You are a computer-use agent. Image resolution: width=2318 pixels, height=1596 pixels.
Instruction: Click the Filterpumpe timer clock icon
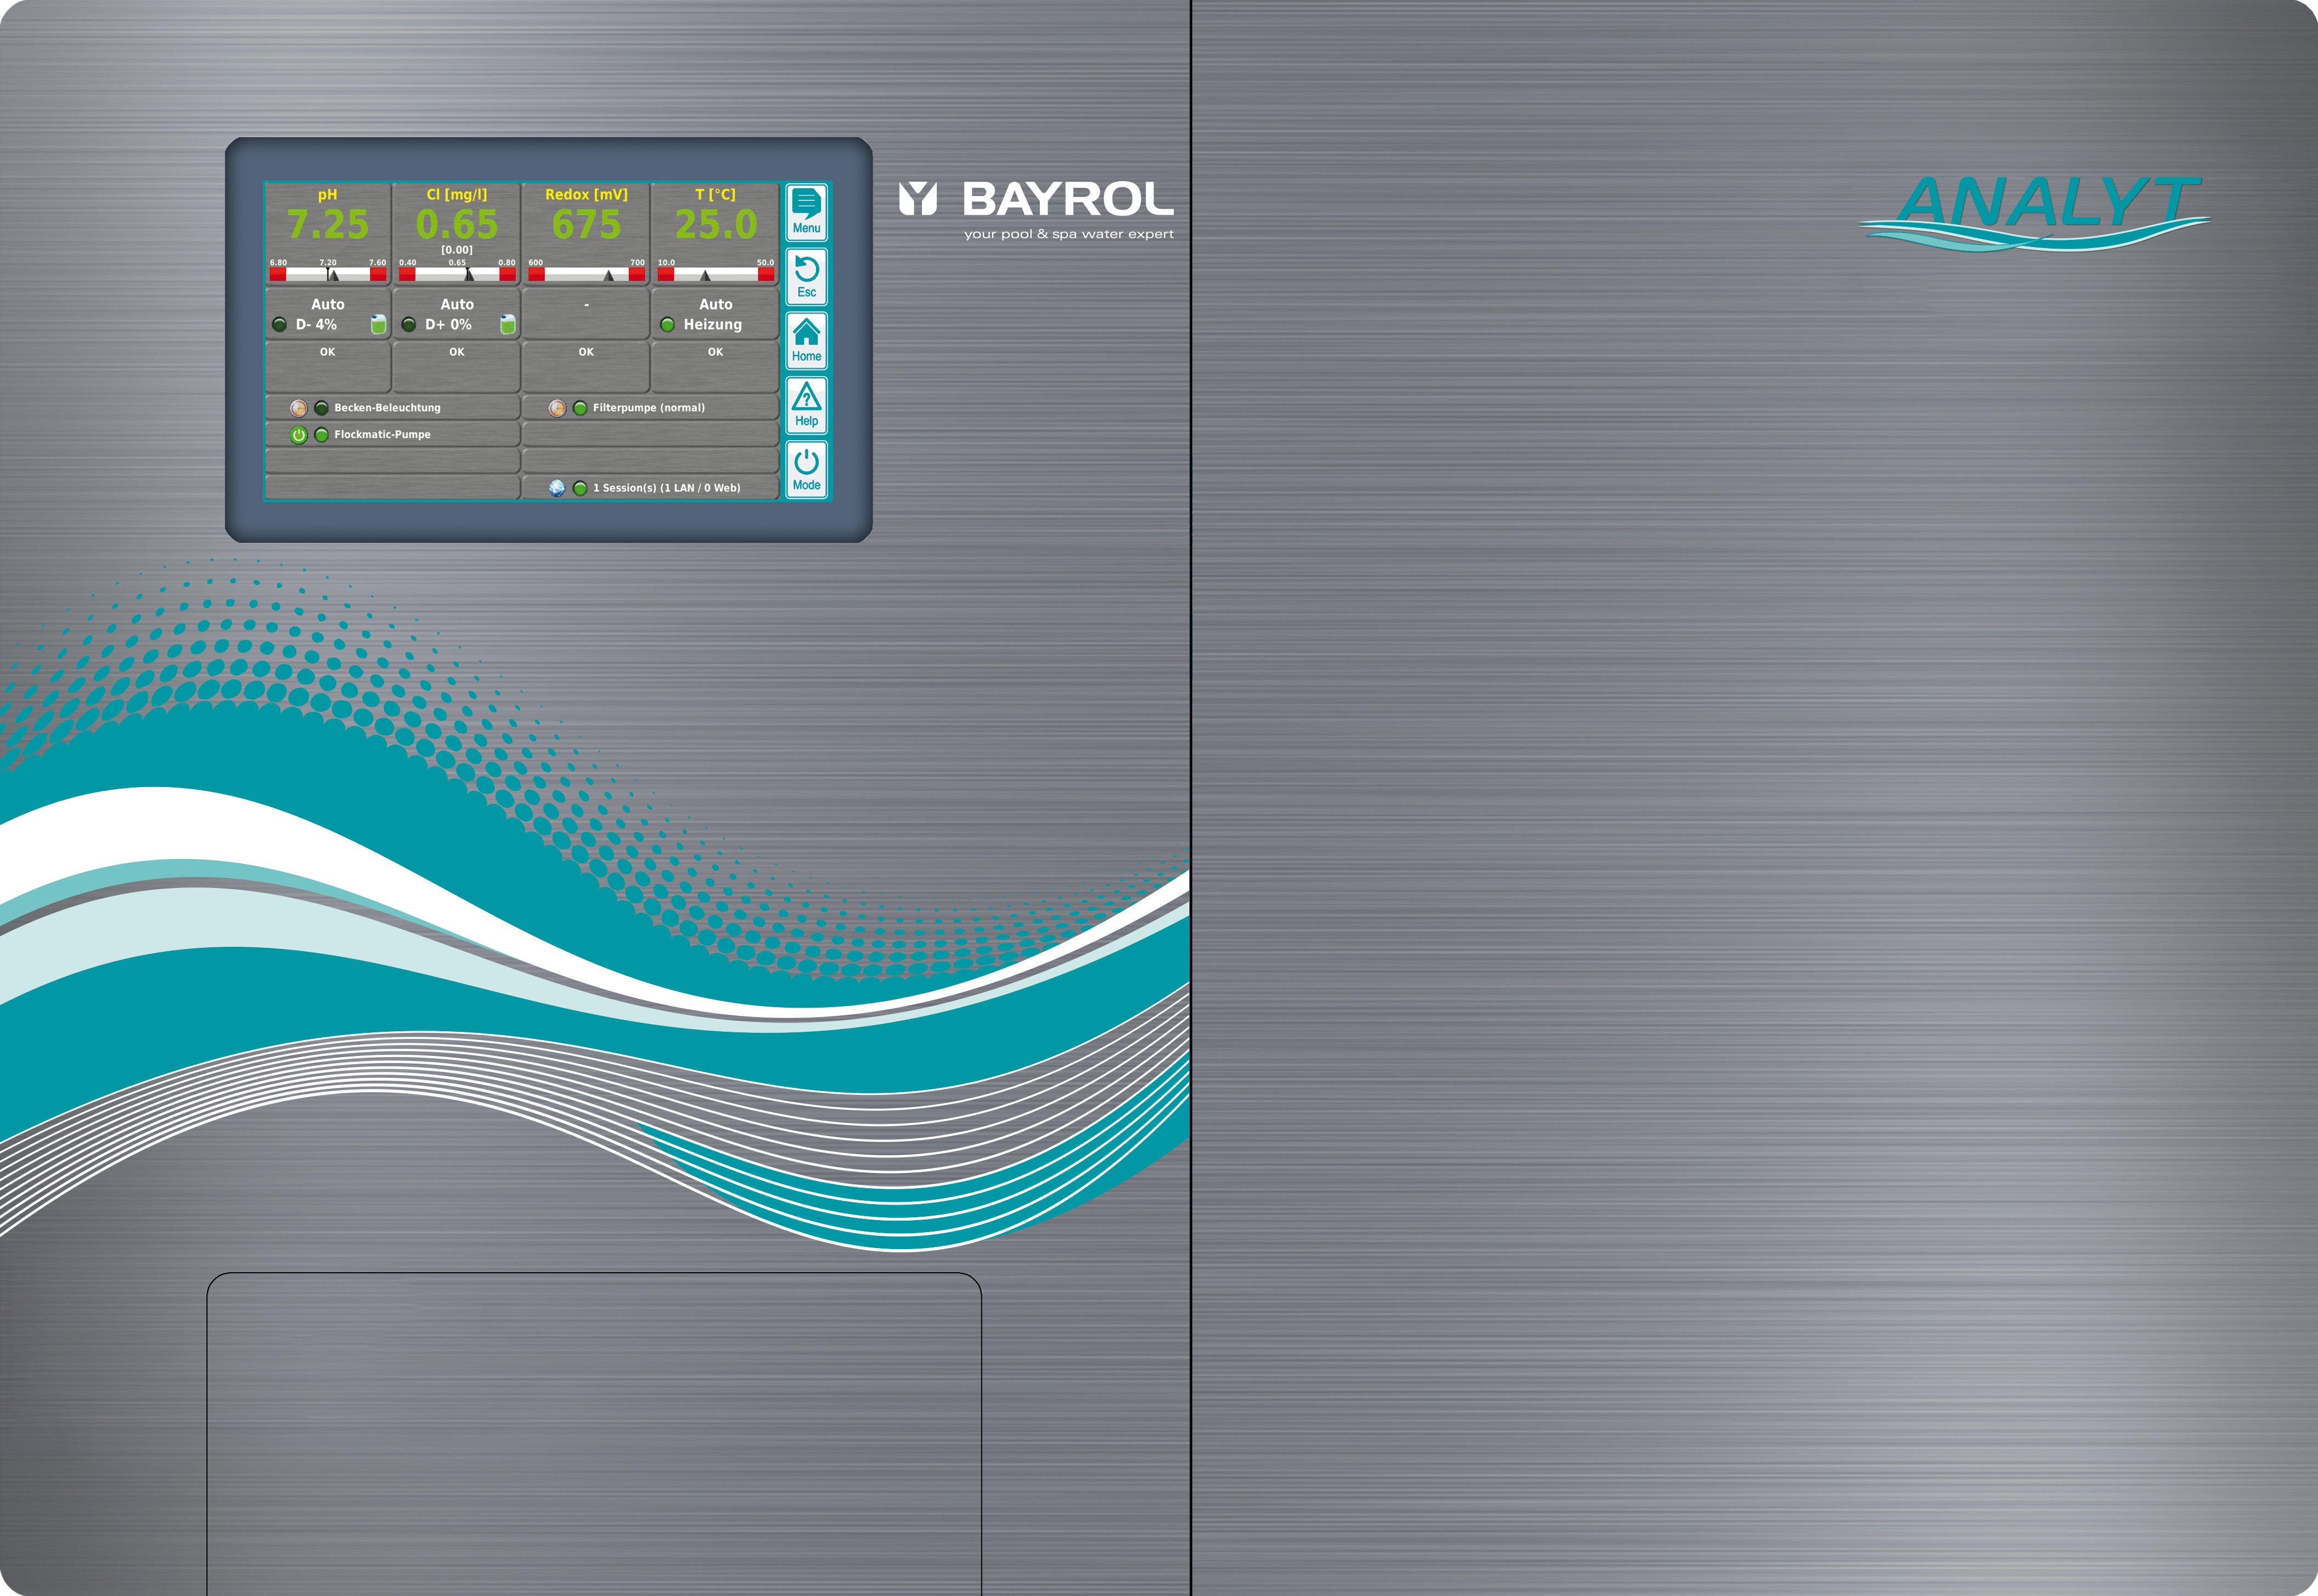click(557, 408)
